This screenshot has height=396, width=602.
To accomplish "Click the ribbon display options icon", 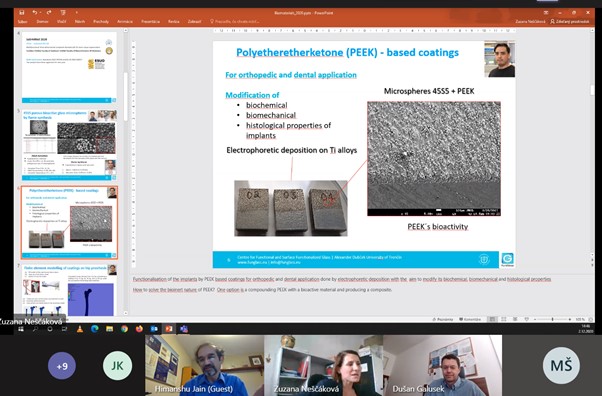I will [546, 13].
